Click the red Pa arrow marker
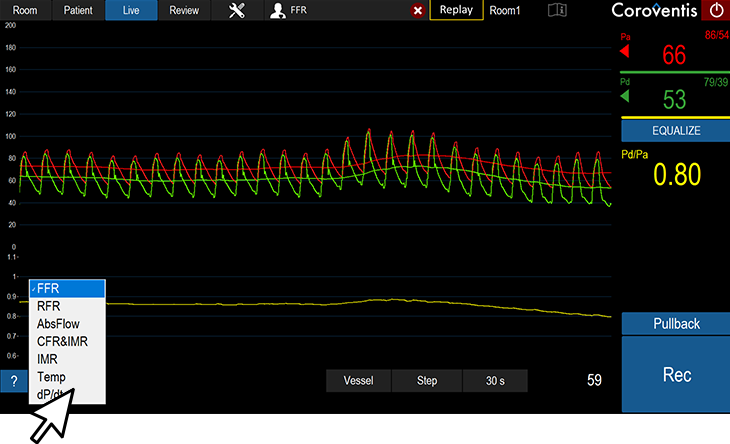The width and height of the screenshot is (730, 444). point(625,51)
